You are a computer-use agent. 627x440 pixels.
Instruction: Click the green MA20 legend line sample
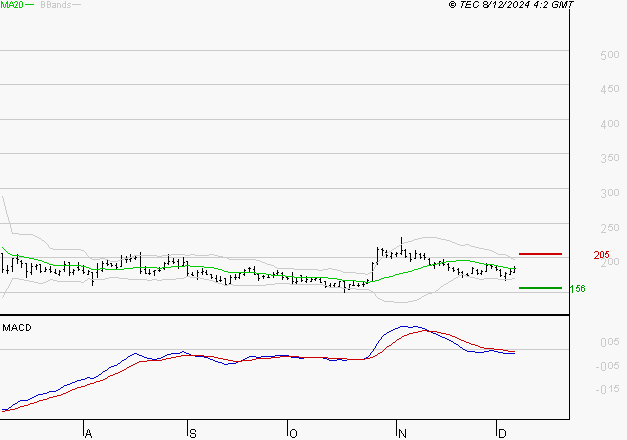point(29,5)
